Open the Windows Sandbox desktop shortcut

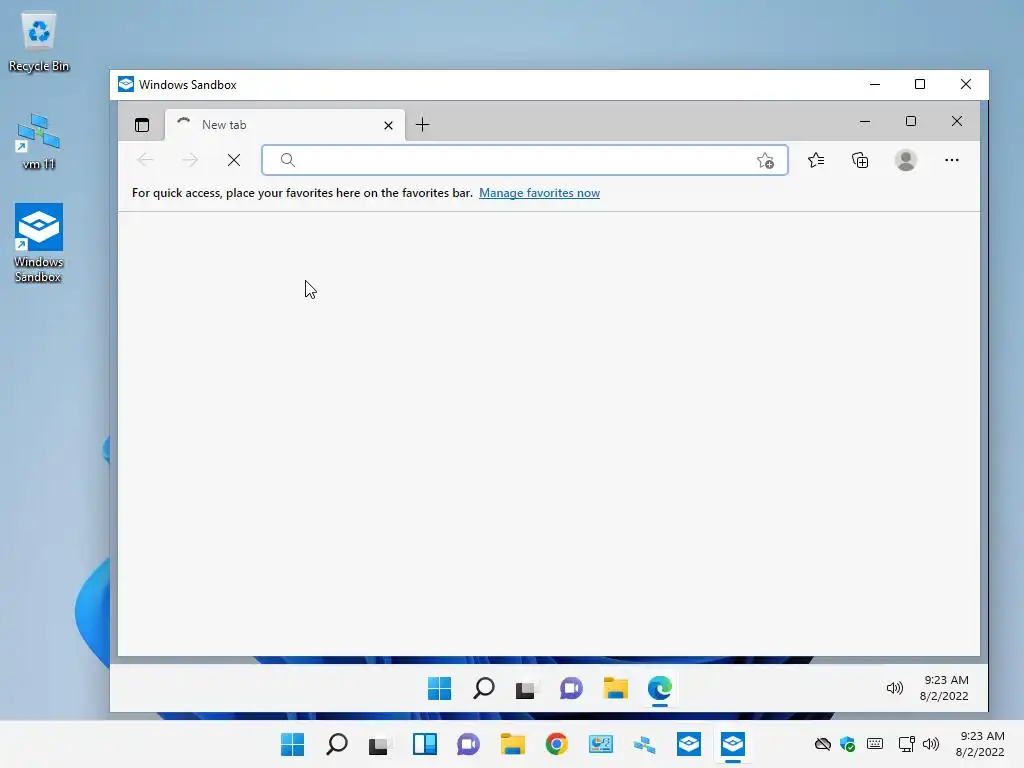(39, 242)
